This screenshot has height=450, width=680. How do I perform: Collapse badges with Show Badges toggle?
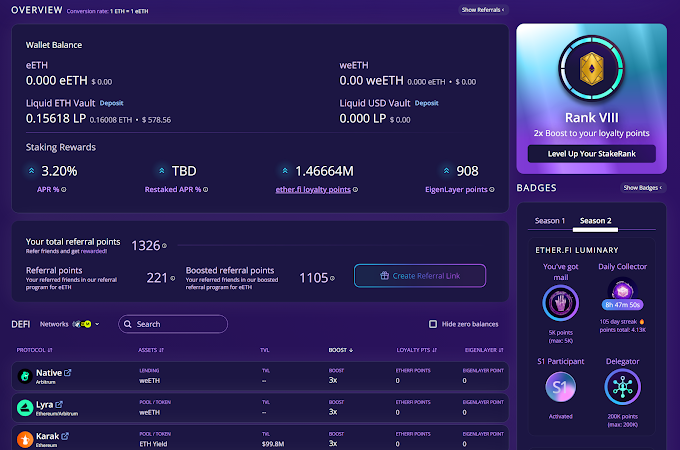click(x=643, y=188)
